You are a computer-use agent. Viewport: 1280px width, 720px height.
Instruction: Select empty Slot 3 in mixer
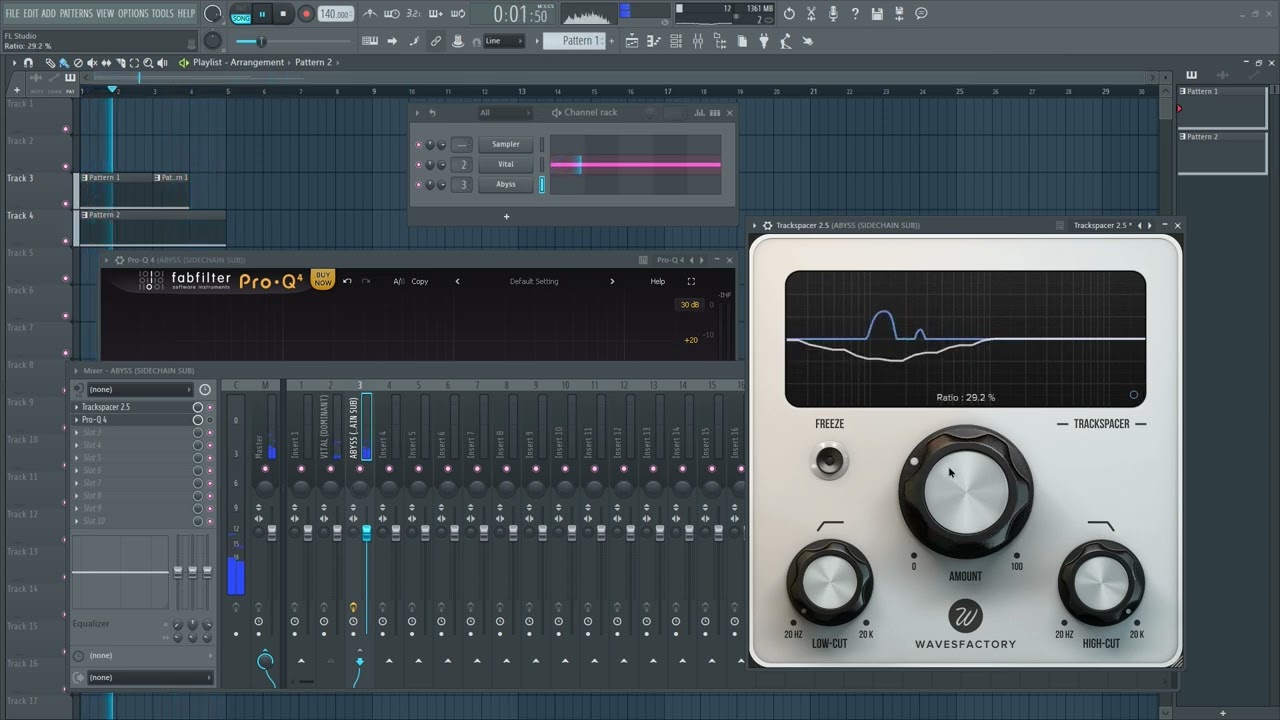(x=135, y=432)
